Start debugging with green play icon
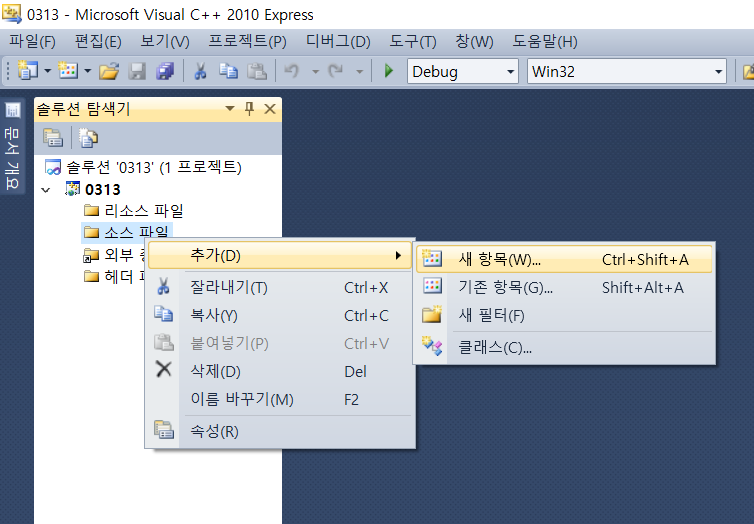The image size is (754, 524). tap(389, 71)
